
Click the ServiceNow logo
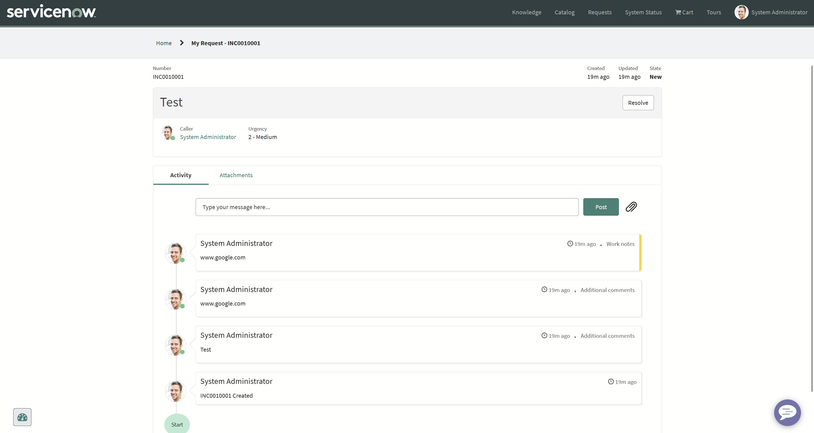(52, 12)
